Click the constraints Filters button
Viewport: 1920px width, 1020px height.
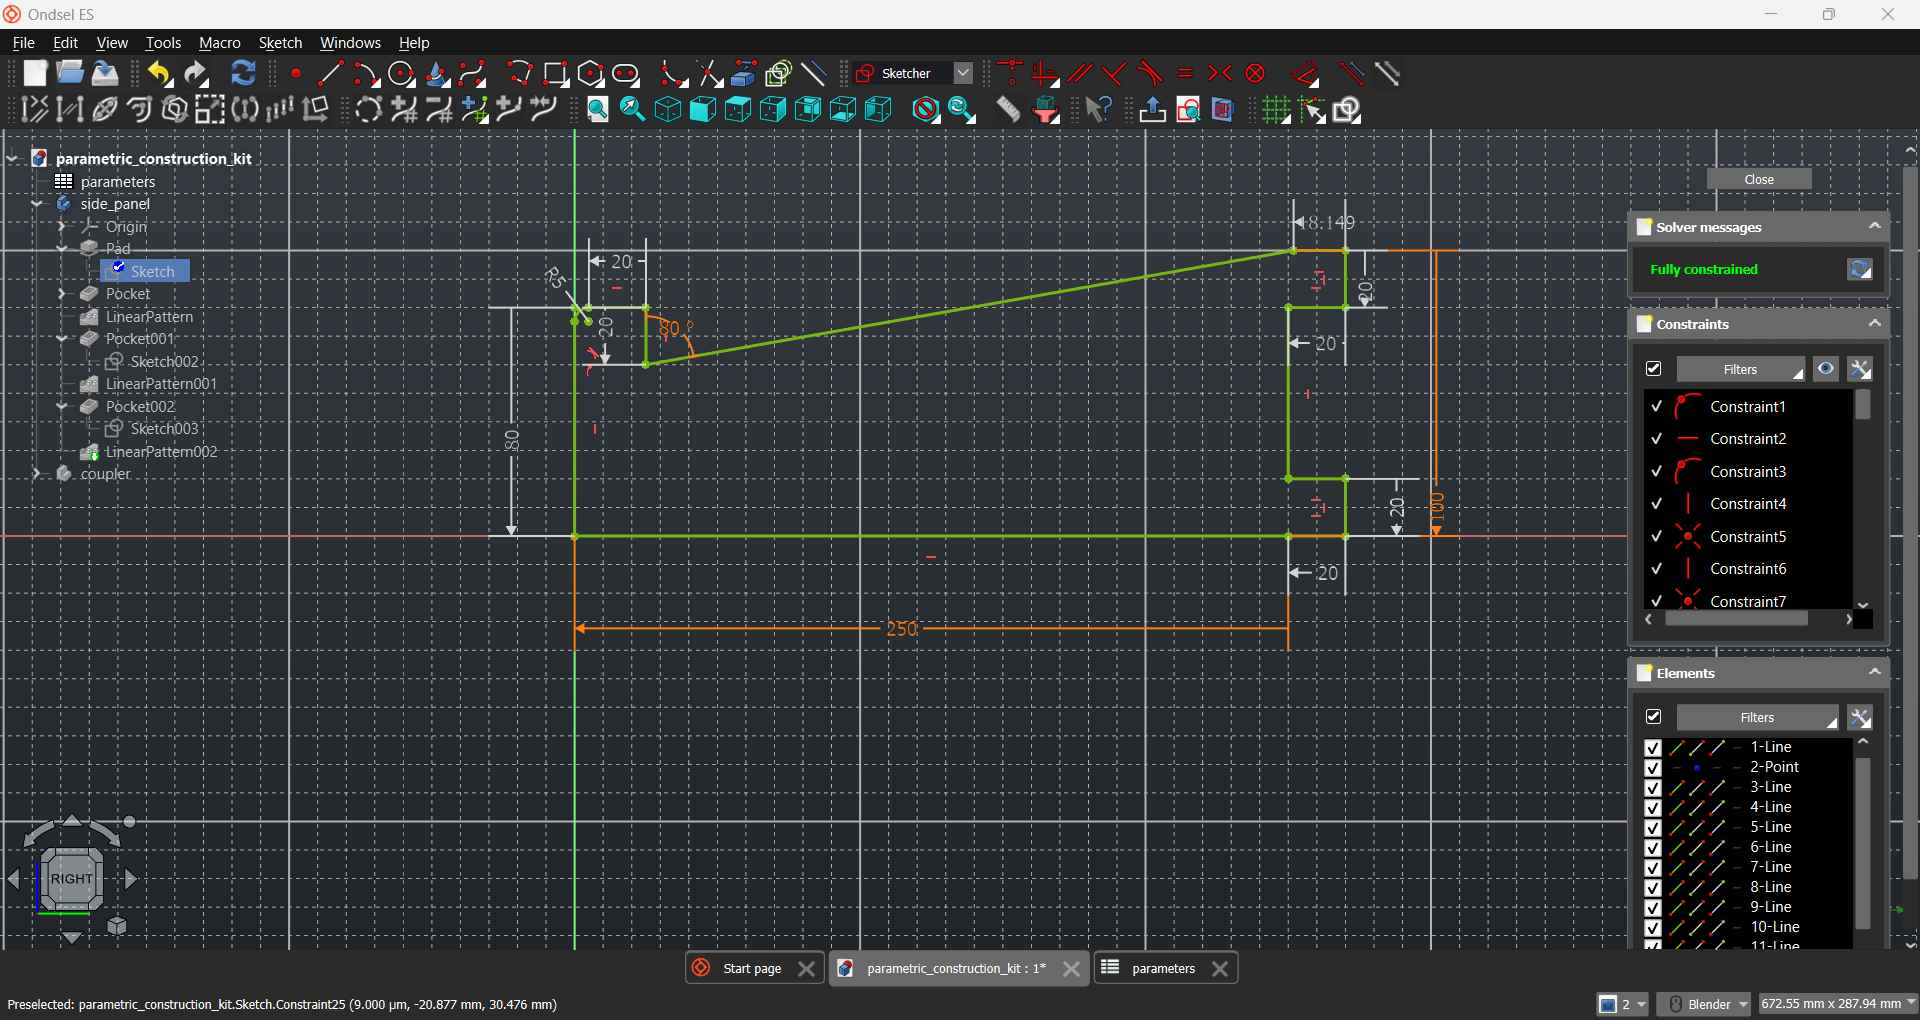tap(1740, 370)
